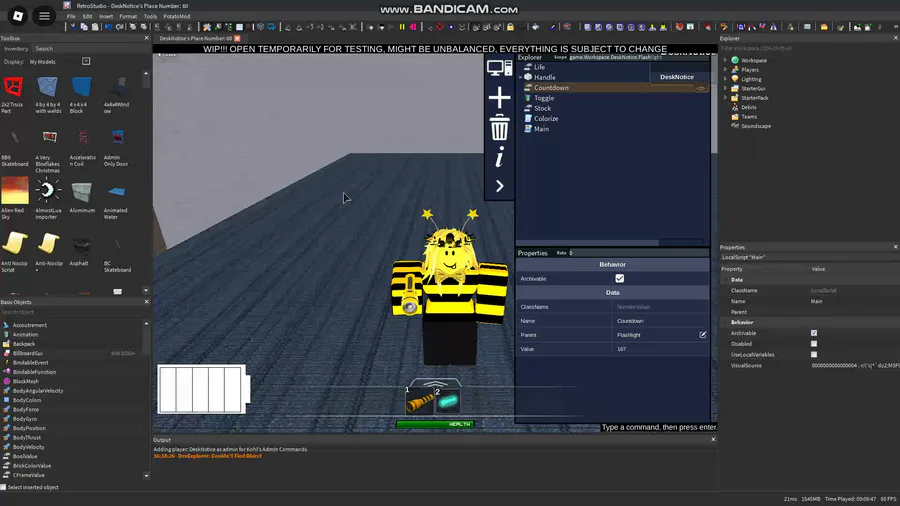The width and height of the screenshot is (900, 506).
Task: Click the in-game trash delete icon
Action: (499, 127)
